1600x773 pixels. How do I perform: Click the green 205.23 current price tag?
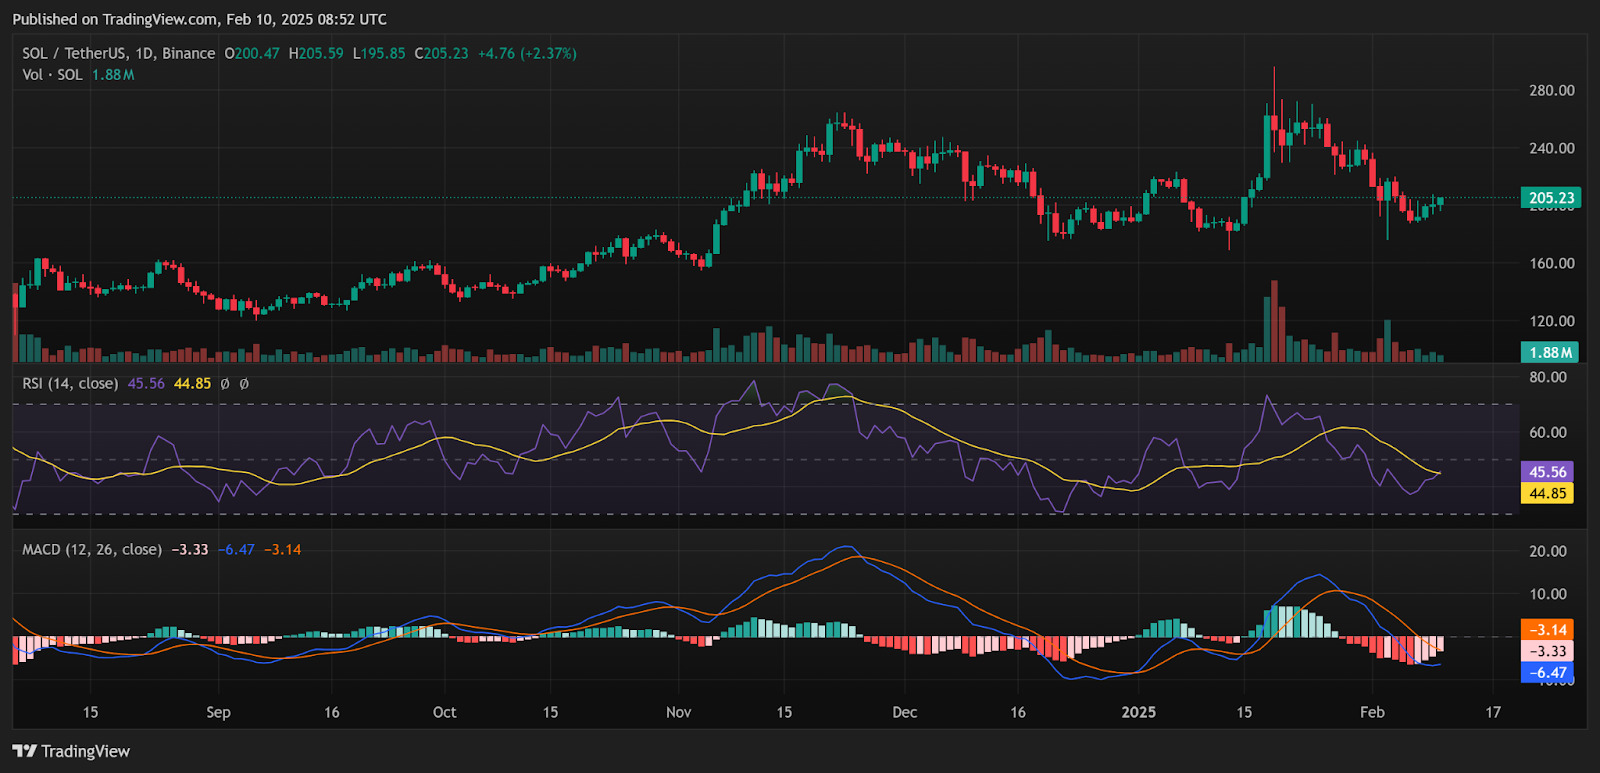(1550, 198)
